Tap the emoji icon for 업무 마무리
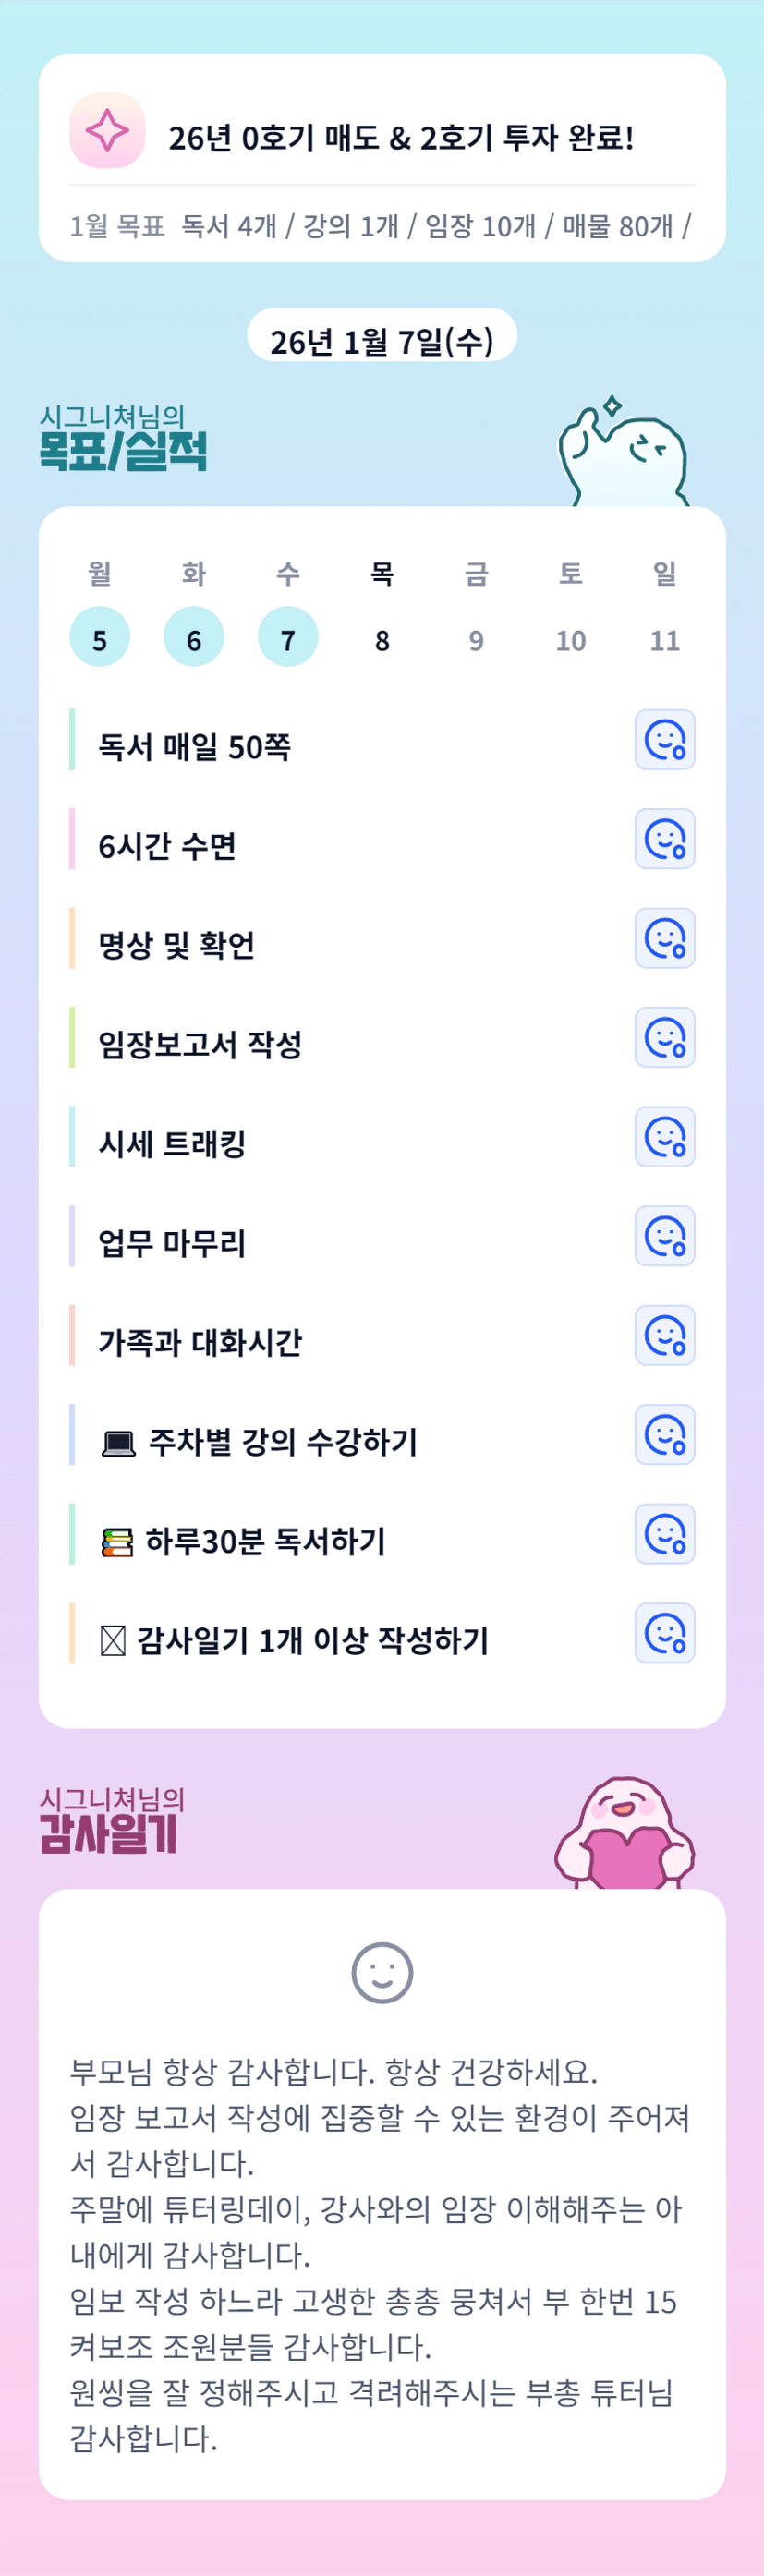This screenshot has width=764, height=2576. click(x=664, y=1236)
